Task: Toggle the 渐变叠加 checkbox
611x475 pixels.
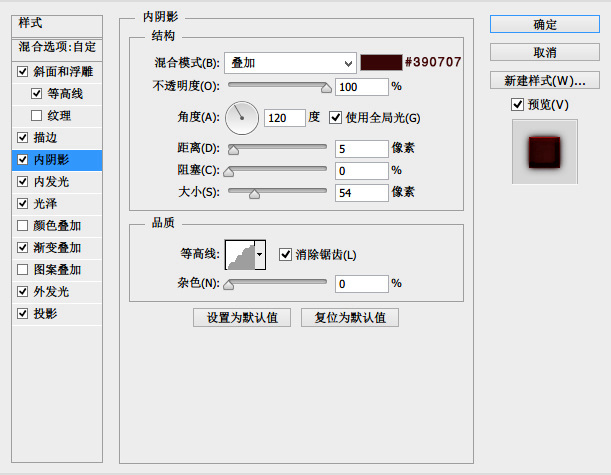Action: coord(23,247)
